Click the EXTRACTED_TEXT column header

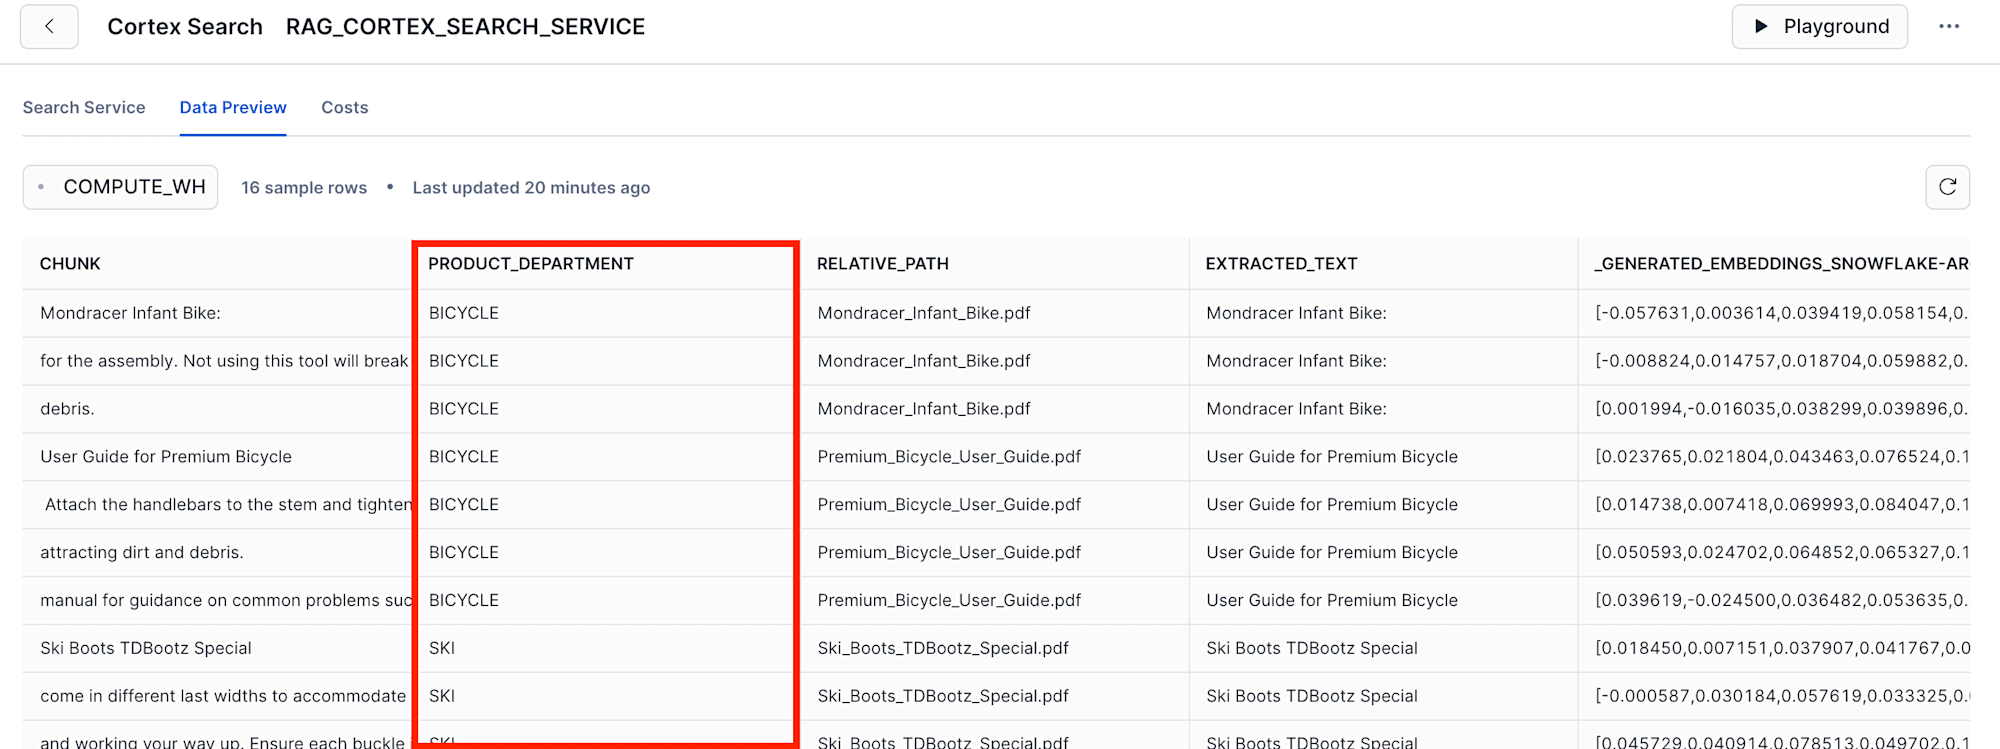1281,264
